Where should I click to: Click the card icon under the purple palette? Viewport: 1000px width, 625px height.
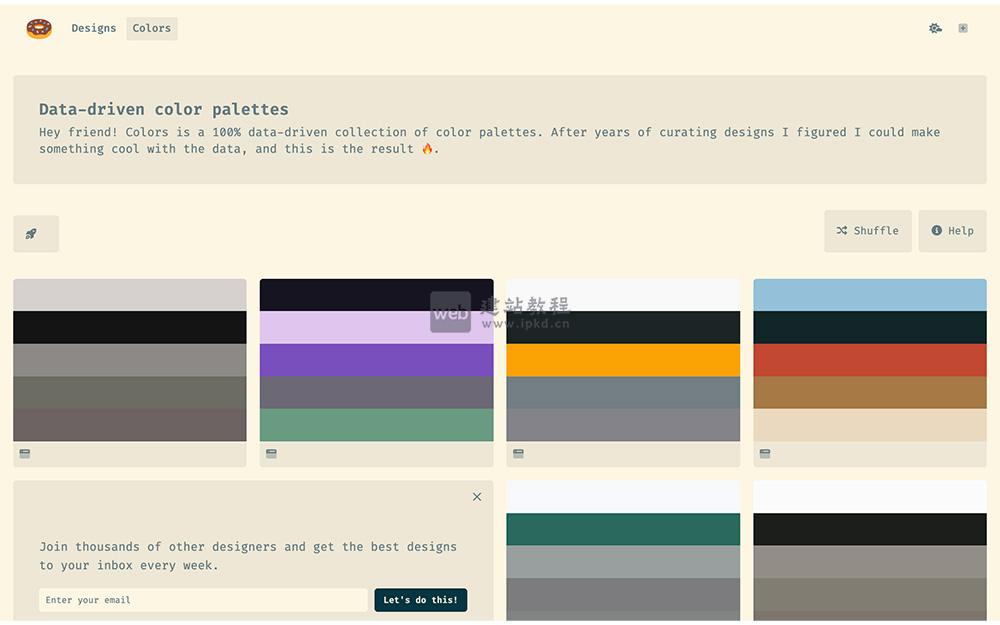coord(271,454)
